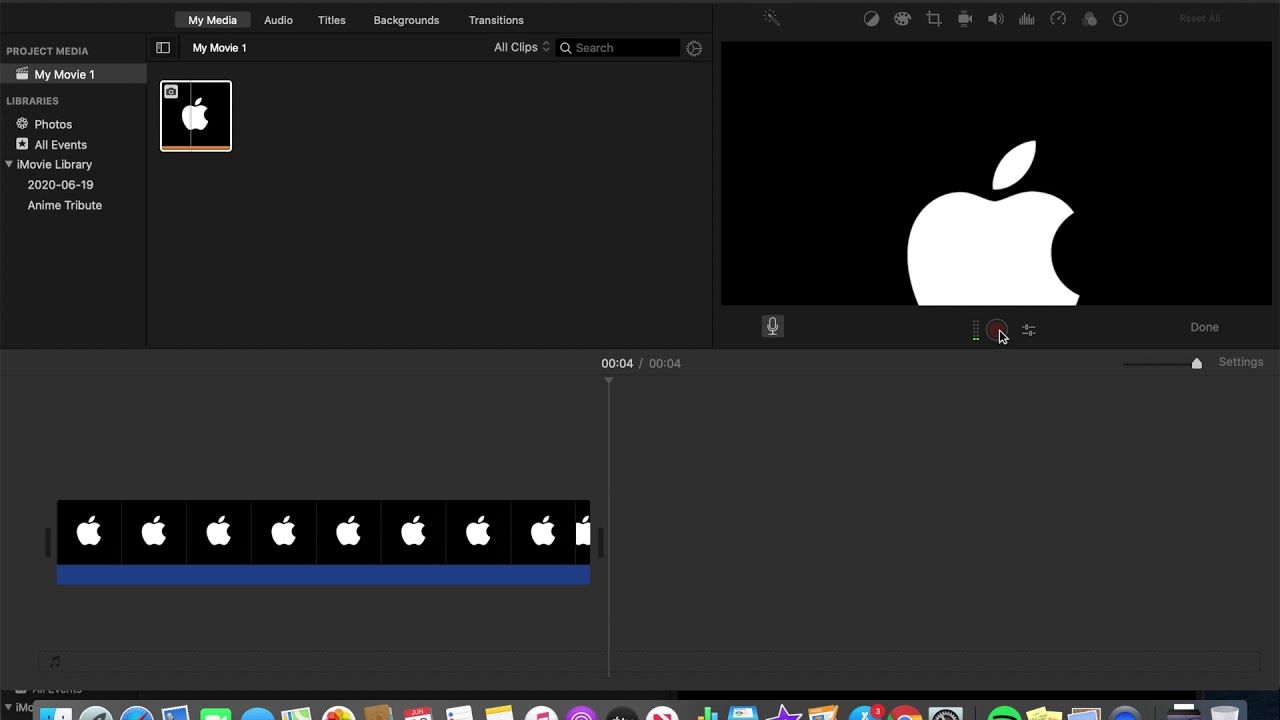This screenshot has height=720, width=1280.
Task: Apply auto enhance with the magic wand
Action: 771,18
